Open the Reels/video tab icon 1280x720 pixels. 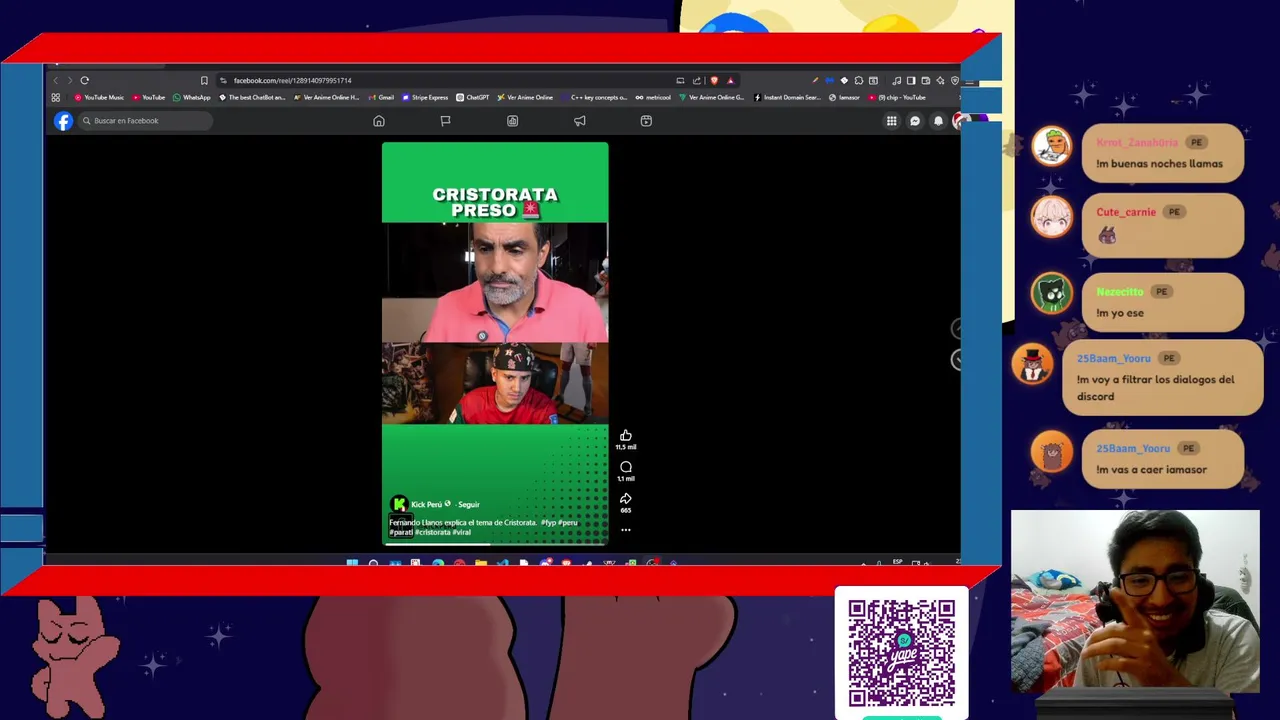click(512, 121)
